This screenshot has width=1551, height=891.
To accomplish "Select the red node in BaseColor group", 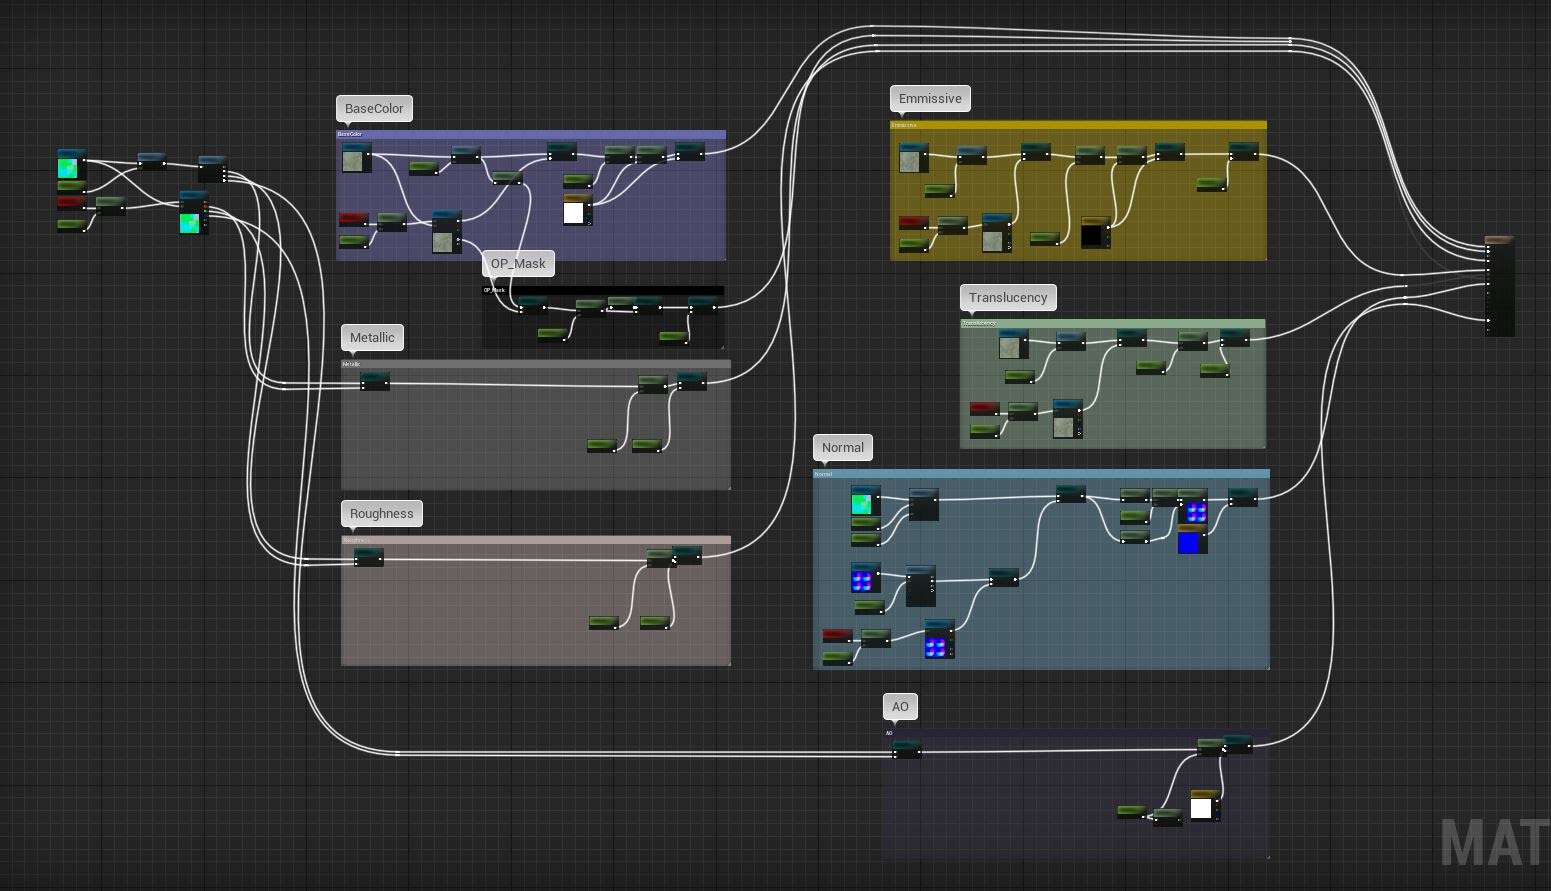I will point(353,219).
